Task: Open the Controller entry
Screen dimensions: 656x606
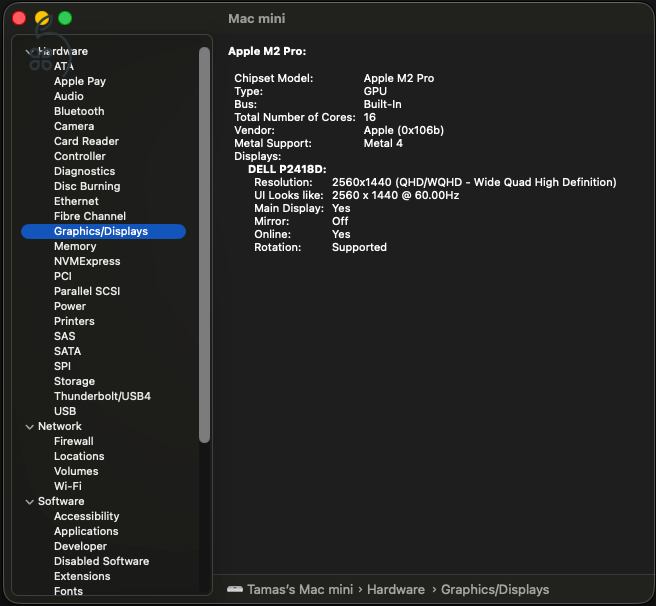Action: 79,156
